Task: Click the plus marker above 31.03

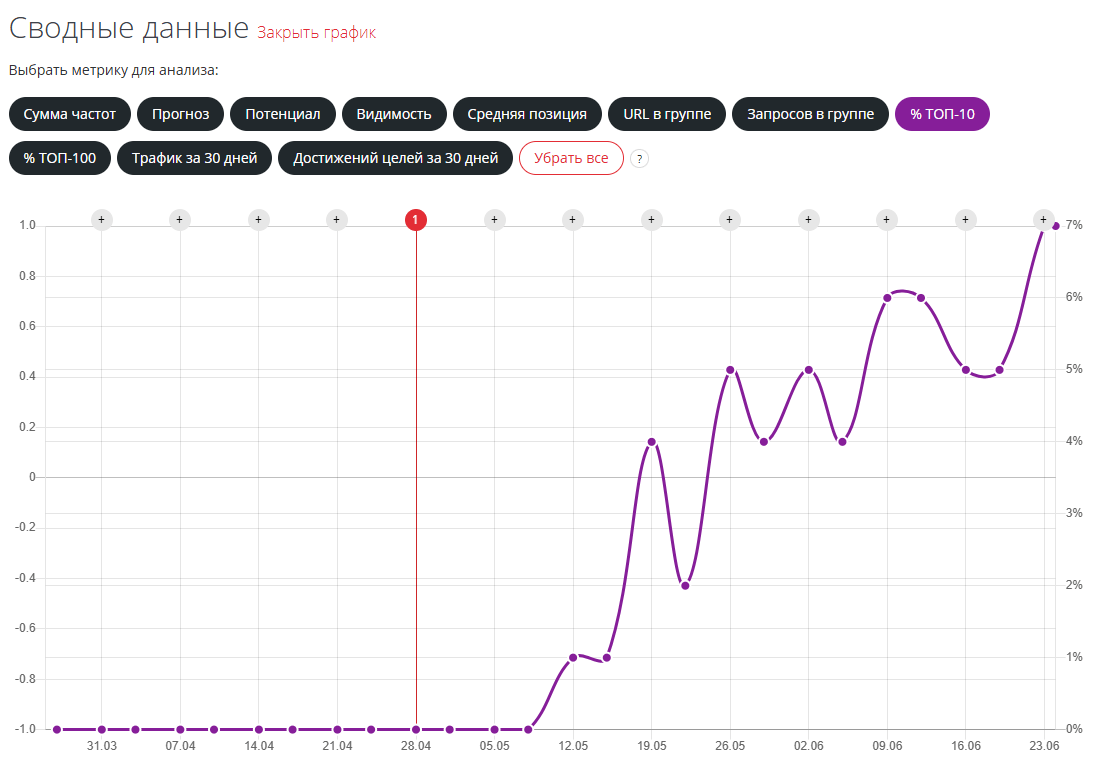Action: pos(101,220)
